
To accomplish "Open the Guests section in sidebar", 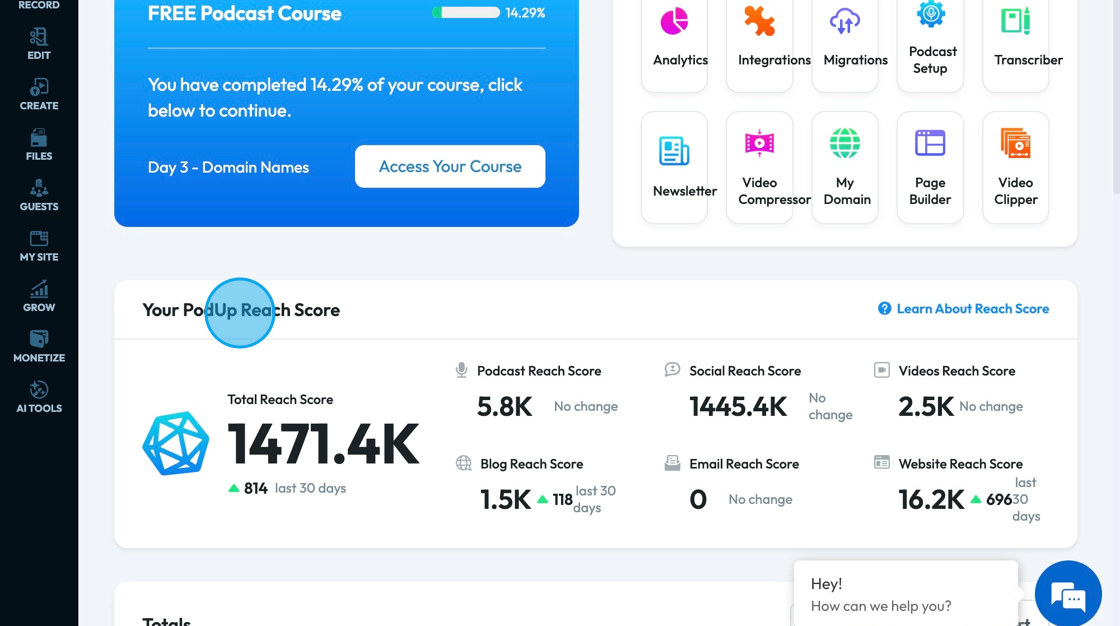I will pos(39,195).
